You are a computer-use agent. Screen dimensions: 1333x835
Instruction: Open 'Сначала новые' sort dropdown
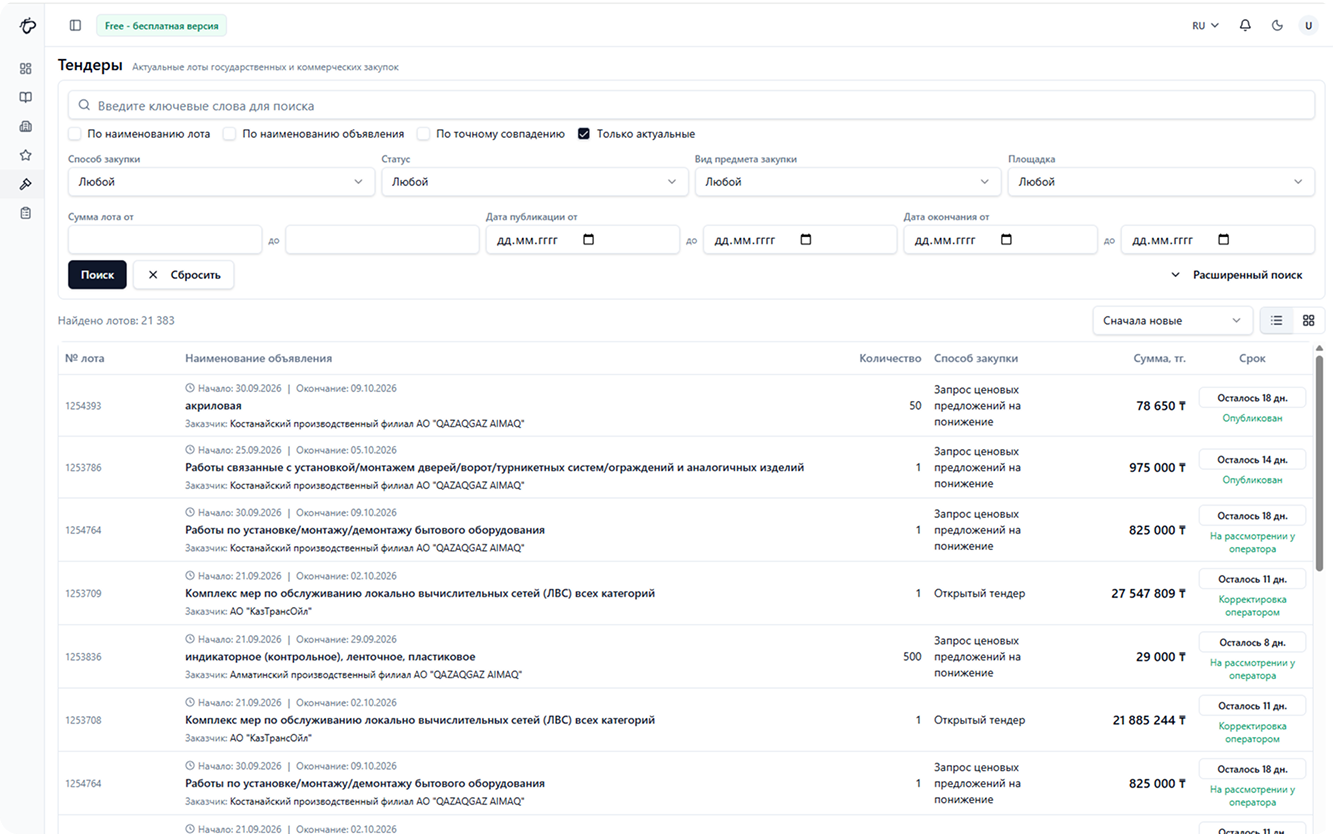pyautogui.click(x=1172, y=321)
